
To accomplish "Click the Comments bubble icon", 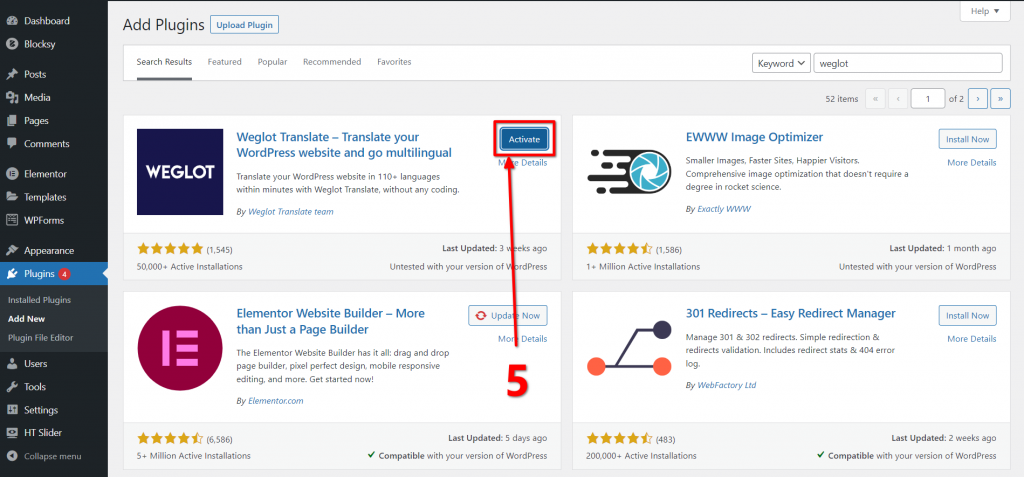I will click(12, 144).
